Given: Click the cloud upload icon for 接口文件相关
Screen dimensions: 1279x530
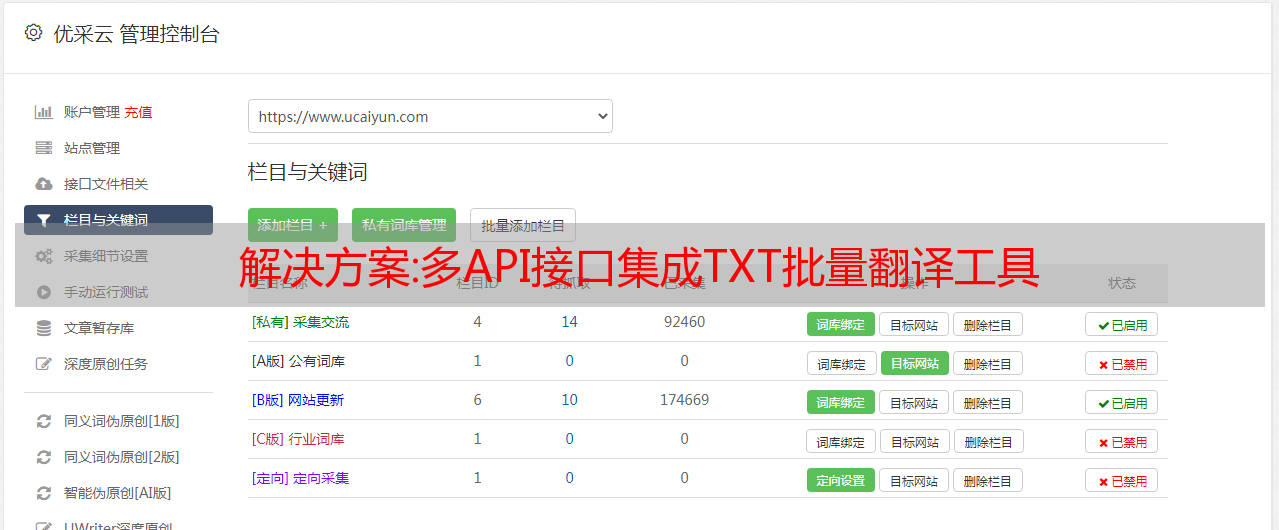Looking at the screenshot, I should 43,184.
